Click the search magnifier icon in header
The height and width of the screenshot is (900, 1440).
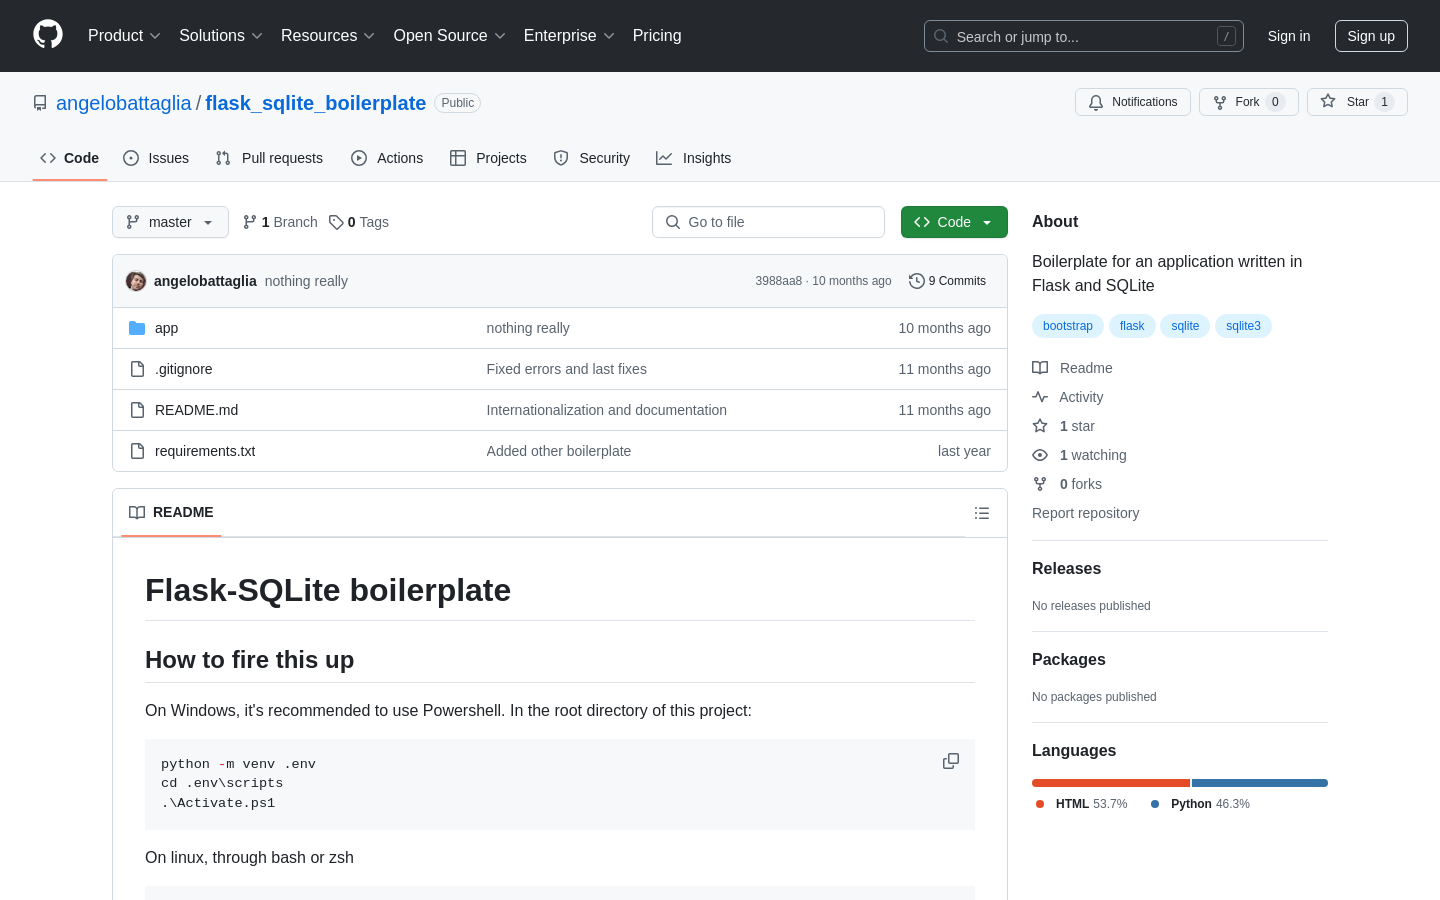pos(941,36)
